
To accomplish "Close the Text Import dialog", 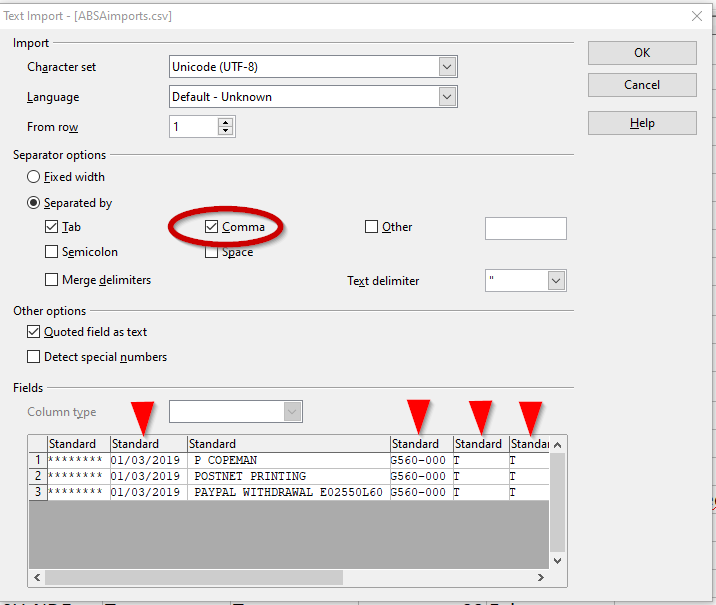I will [x=696, y=16].
